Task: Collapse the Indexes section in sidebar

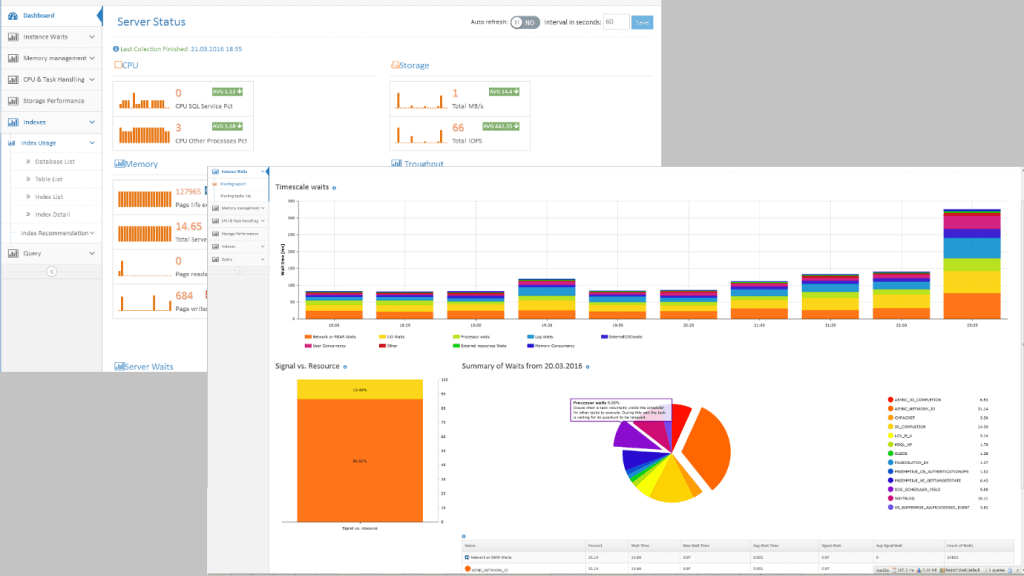Action: pyautogui.click(x=91, y=120)
